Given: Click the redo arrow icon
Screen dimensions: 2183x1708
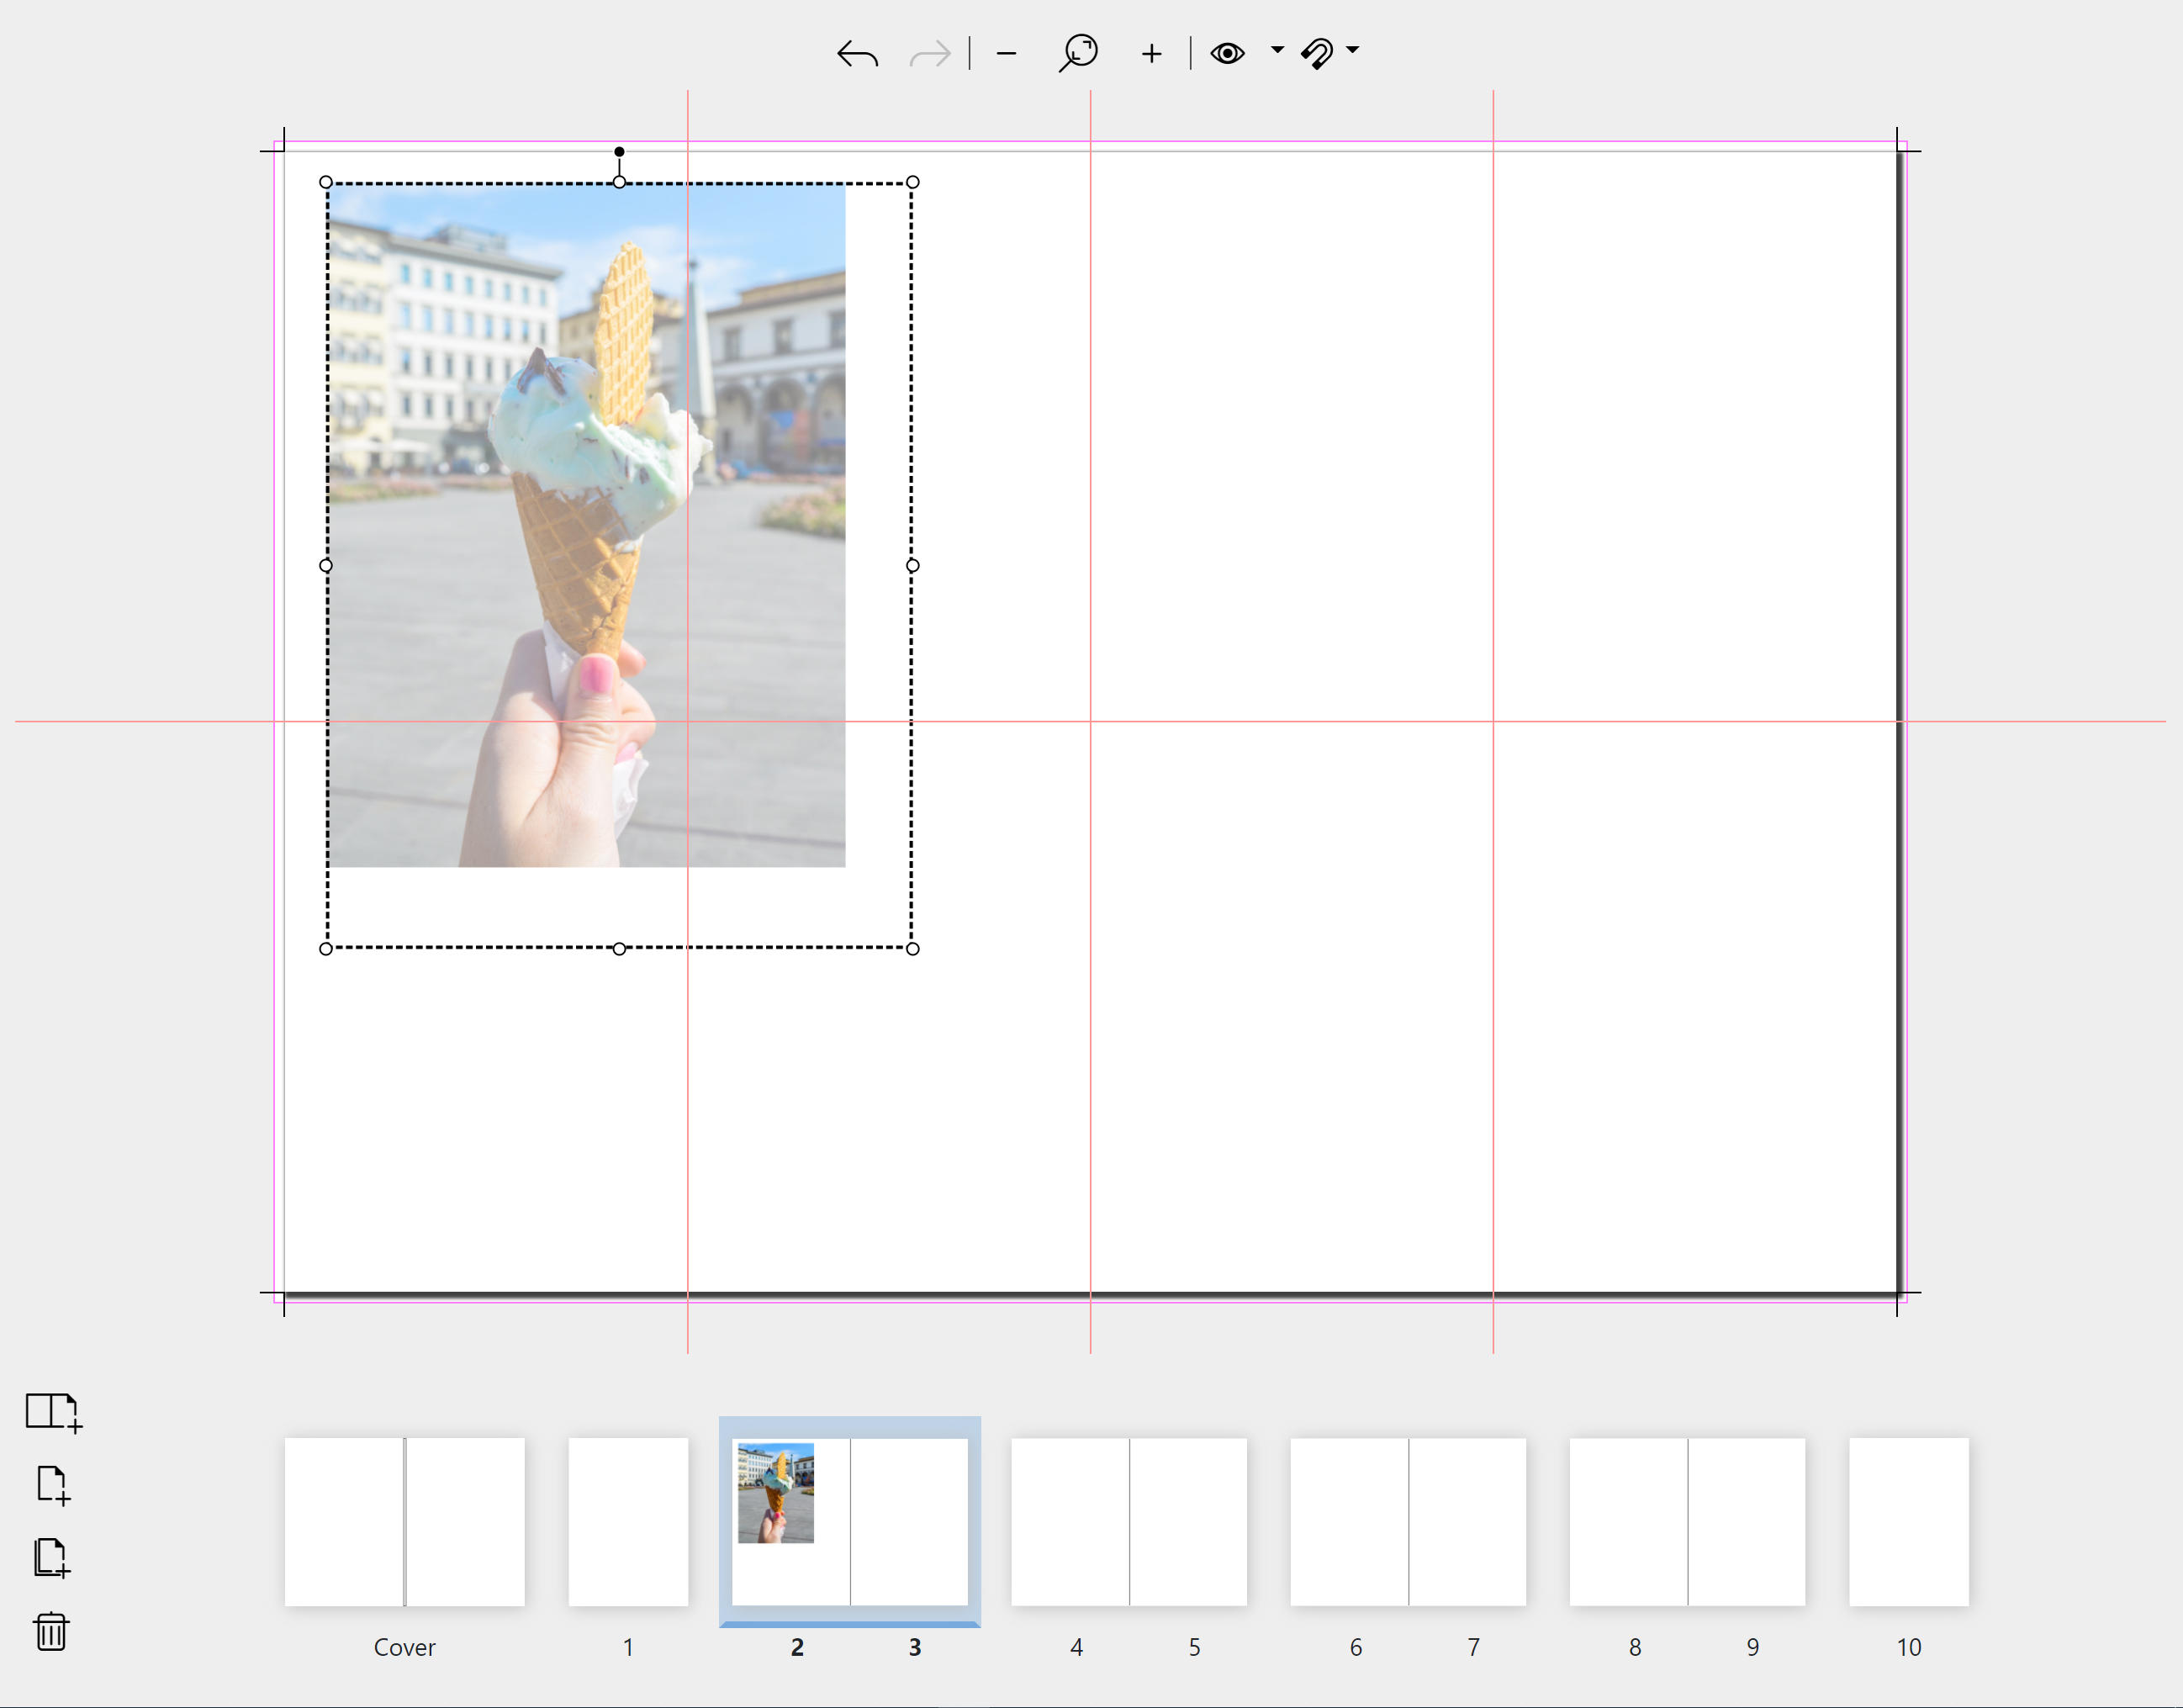Looking at the screenshot, I should [929, 53].
